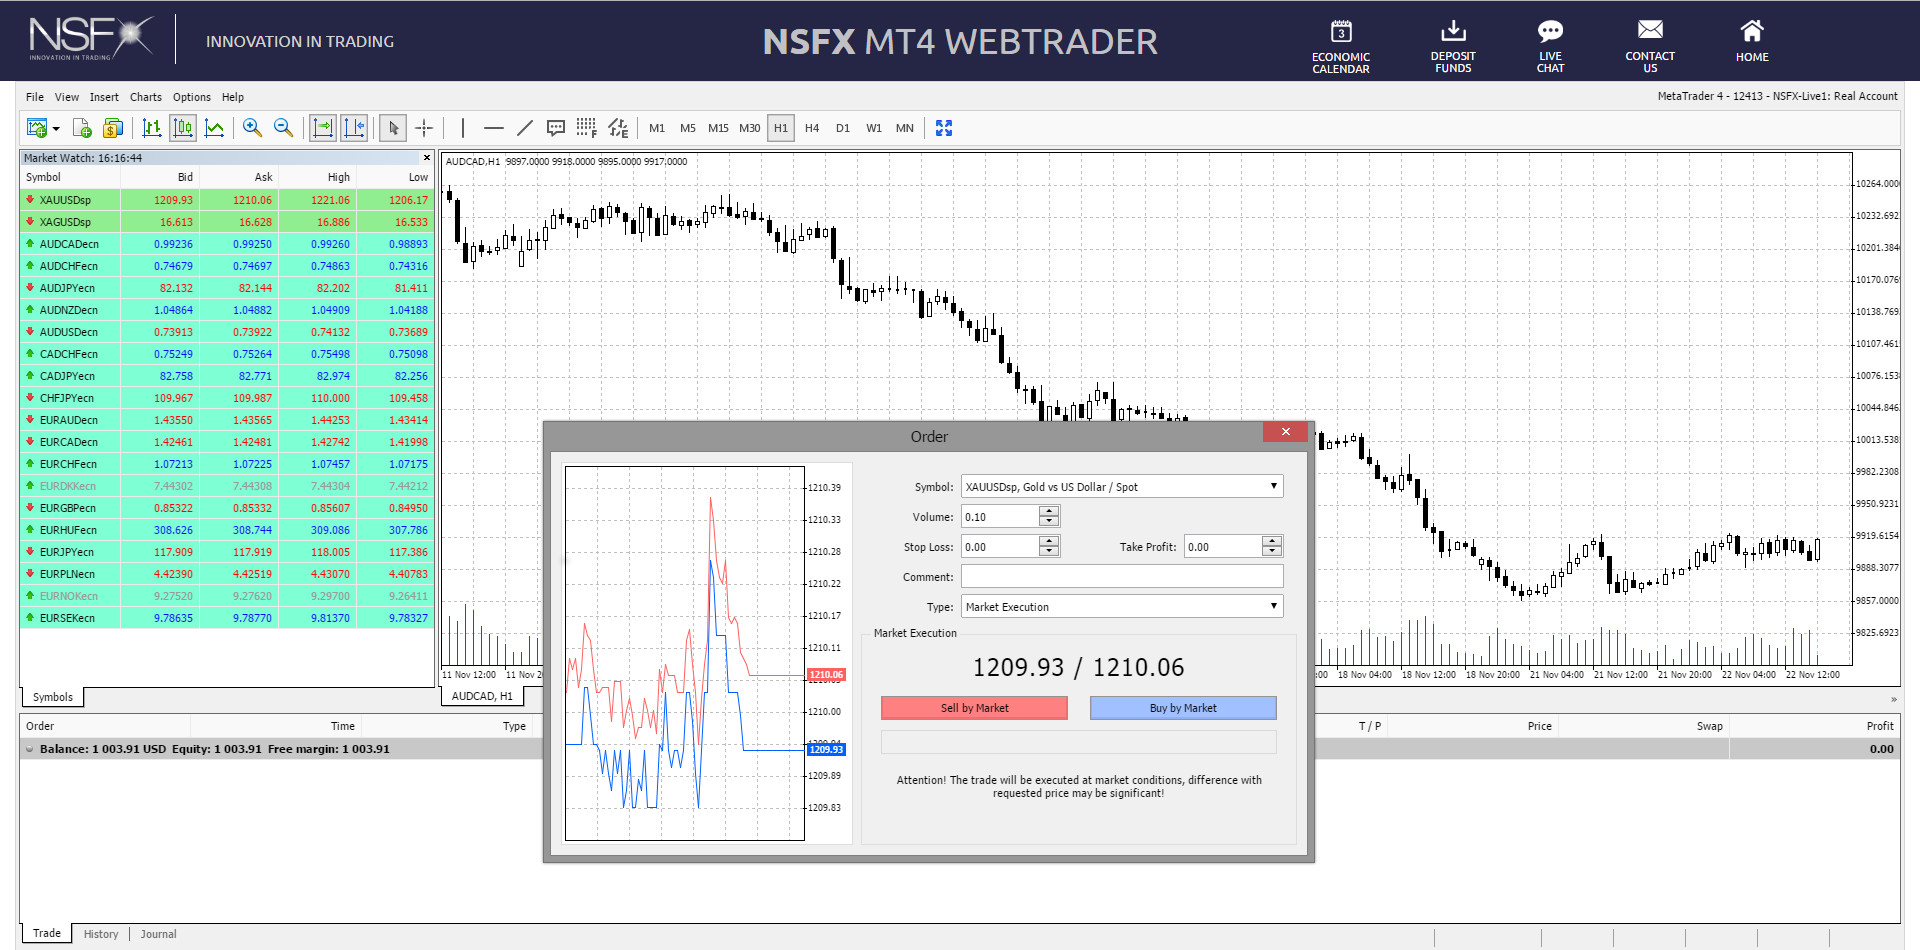Open the Options menu
This screenshot has height=950, width=1920.
click(x=192, y=97)
